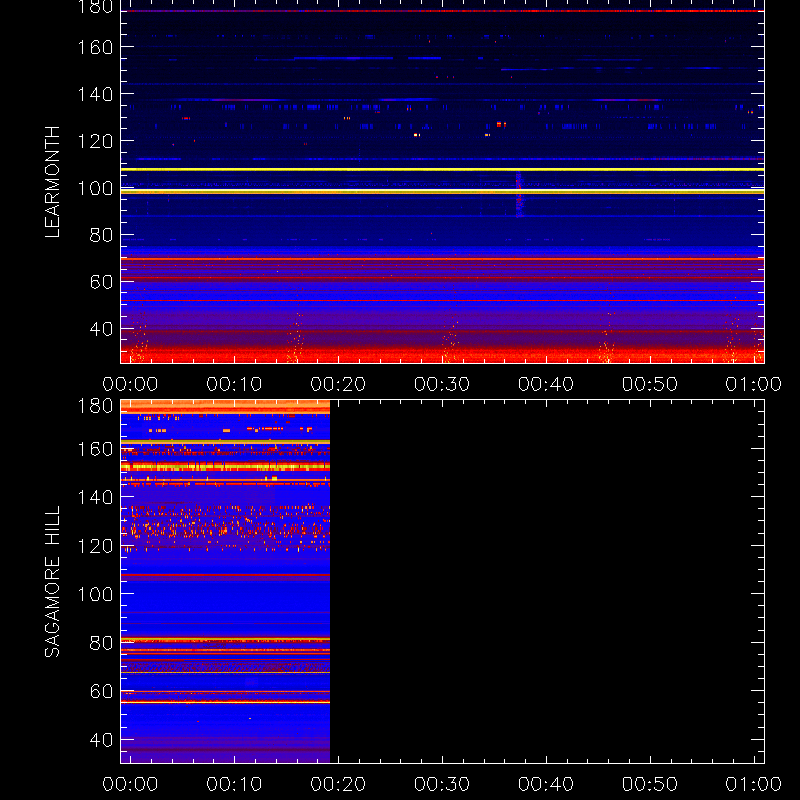Click 00:50 time label under Sagamore Hill plot
Screen dimensions: 800x800
click(x=650, y=784)
